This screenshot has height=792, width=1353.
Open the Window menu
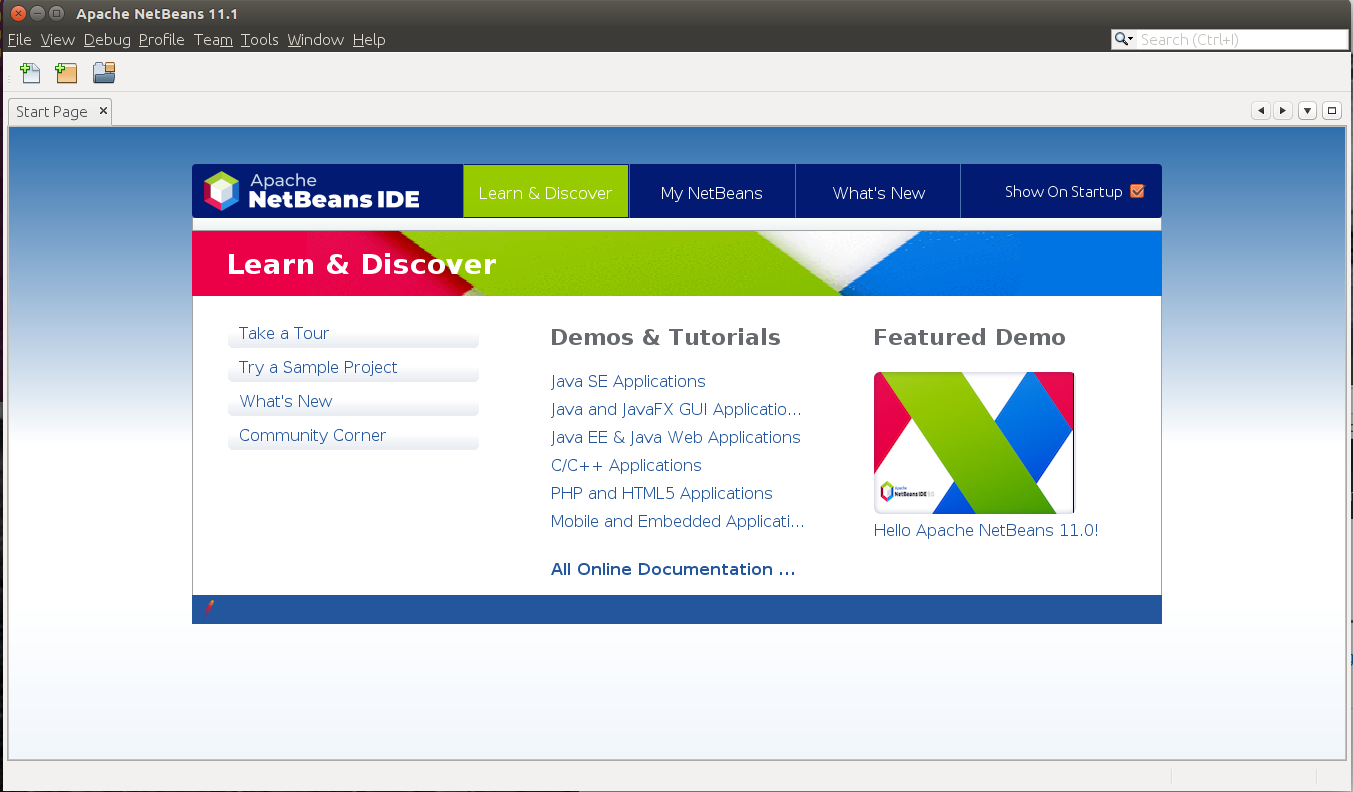(316, 40)
